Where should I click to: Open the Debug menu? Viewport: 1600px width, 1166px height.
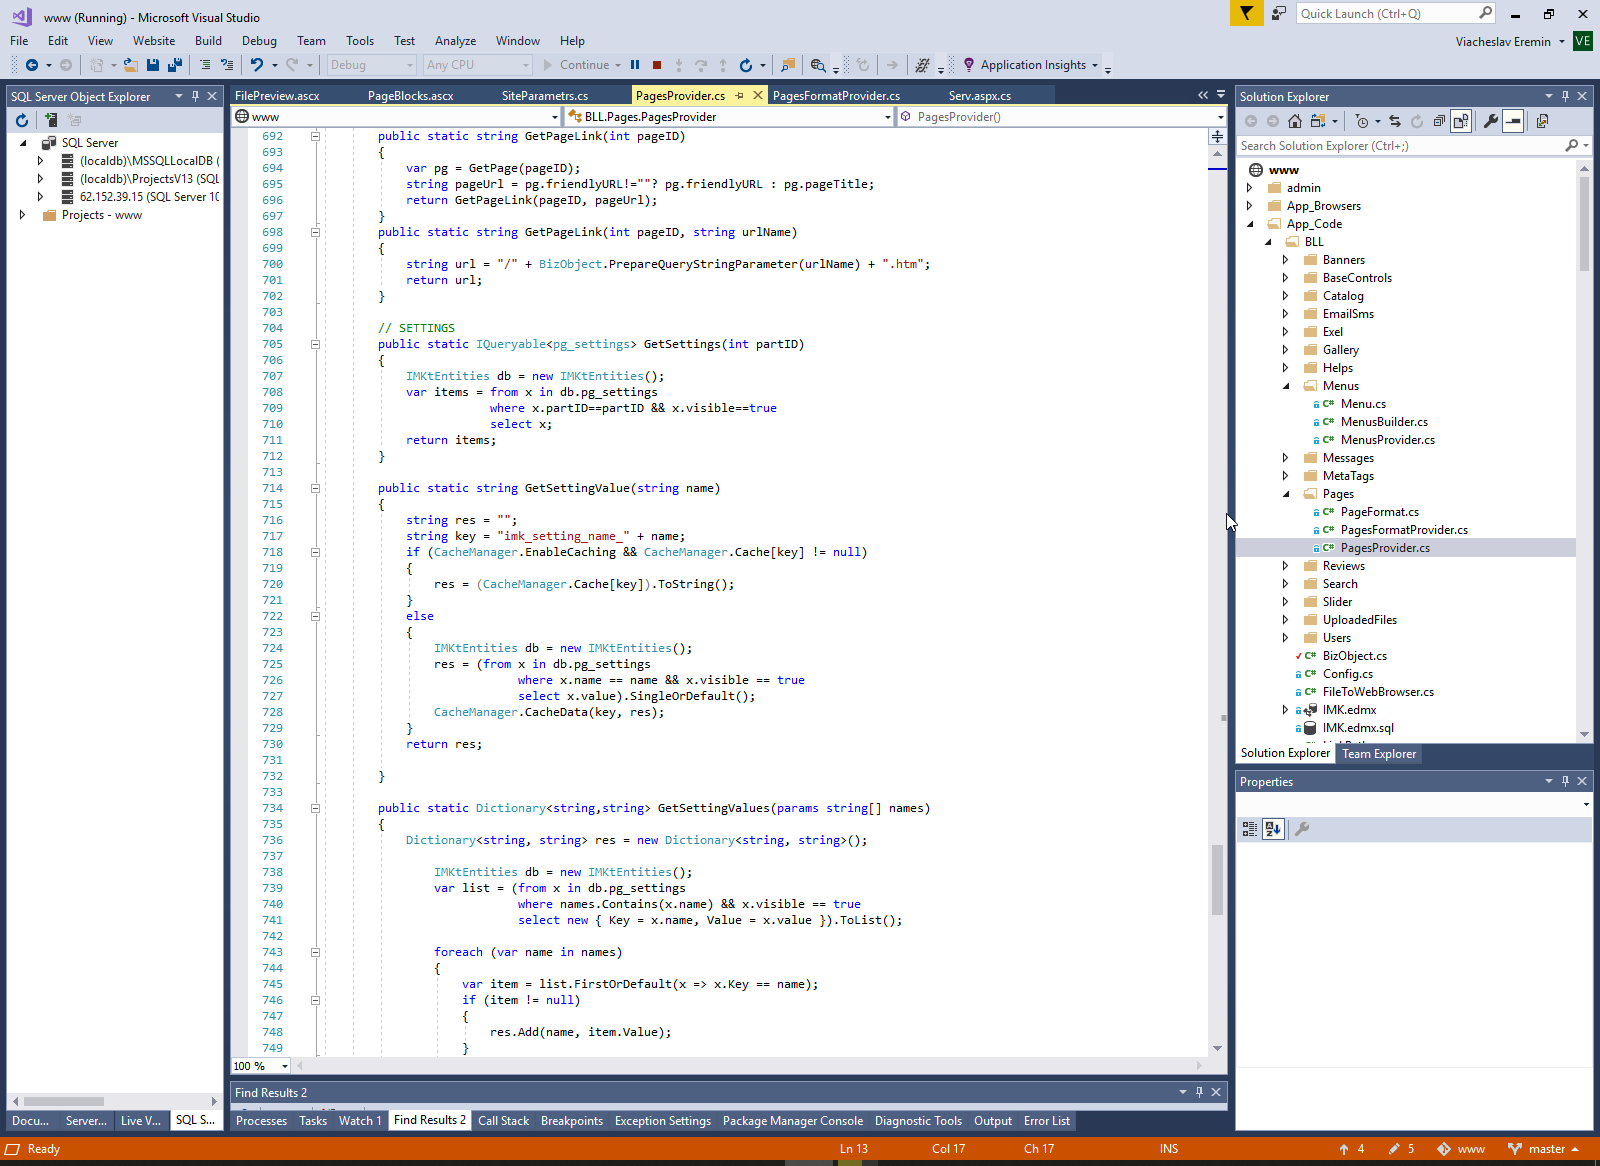259,41
